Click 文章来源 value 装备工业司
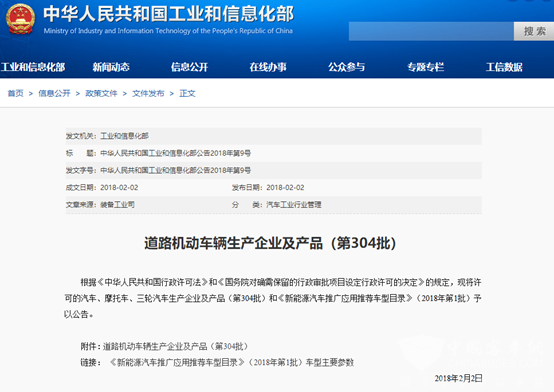 click(x=117, y=205)
